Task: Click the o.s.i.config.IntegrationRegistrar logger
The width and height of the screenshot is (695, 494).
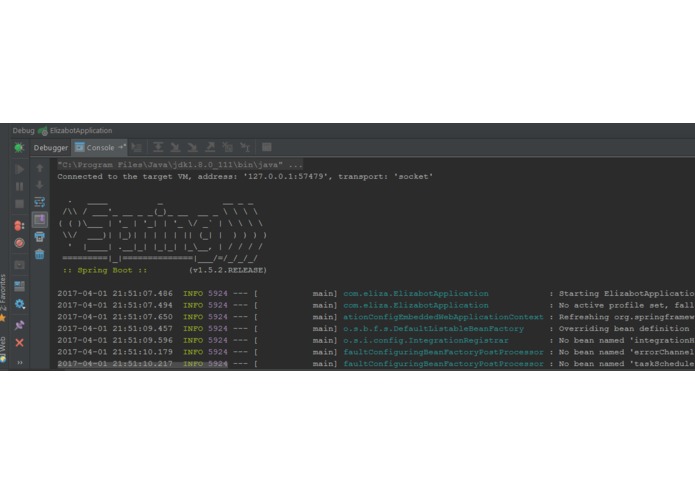Action: [x=426, y=340]
